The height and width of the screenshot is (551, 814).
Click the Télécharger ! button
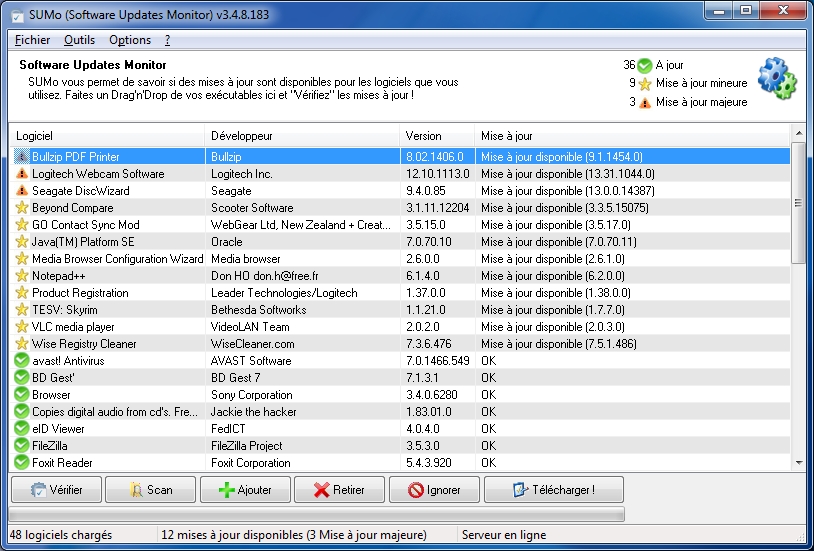(554, 490)
